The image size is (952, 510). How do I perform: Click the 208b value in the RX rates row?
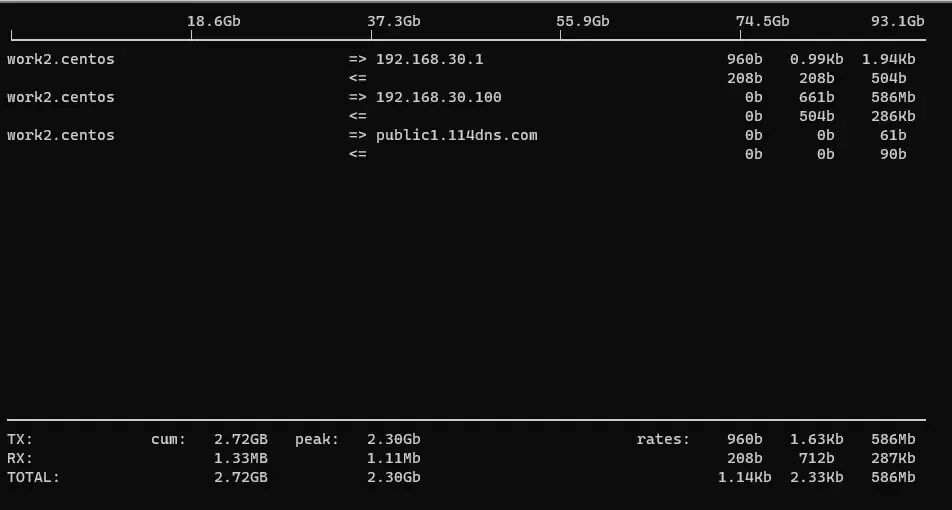click(745, 458)
